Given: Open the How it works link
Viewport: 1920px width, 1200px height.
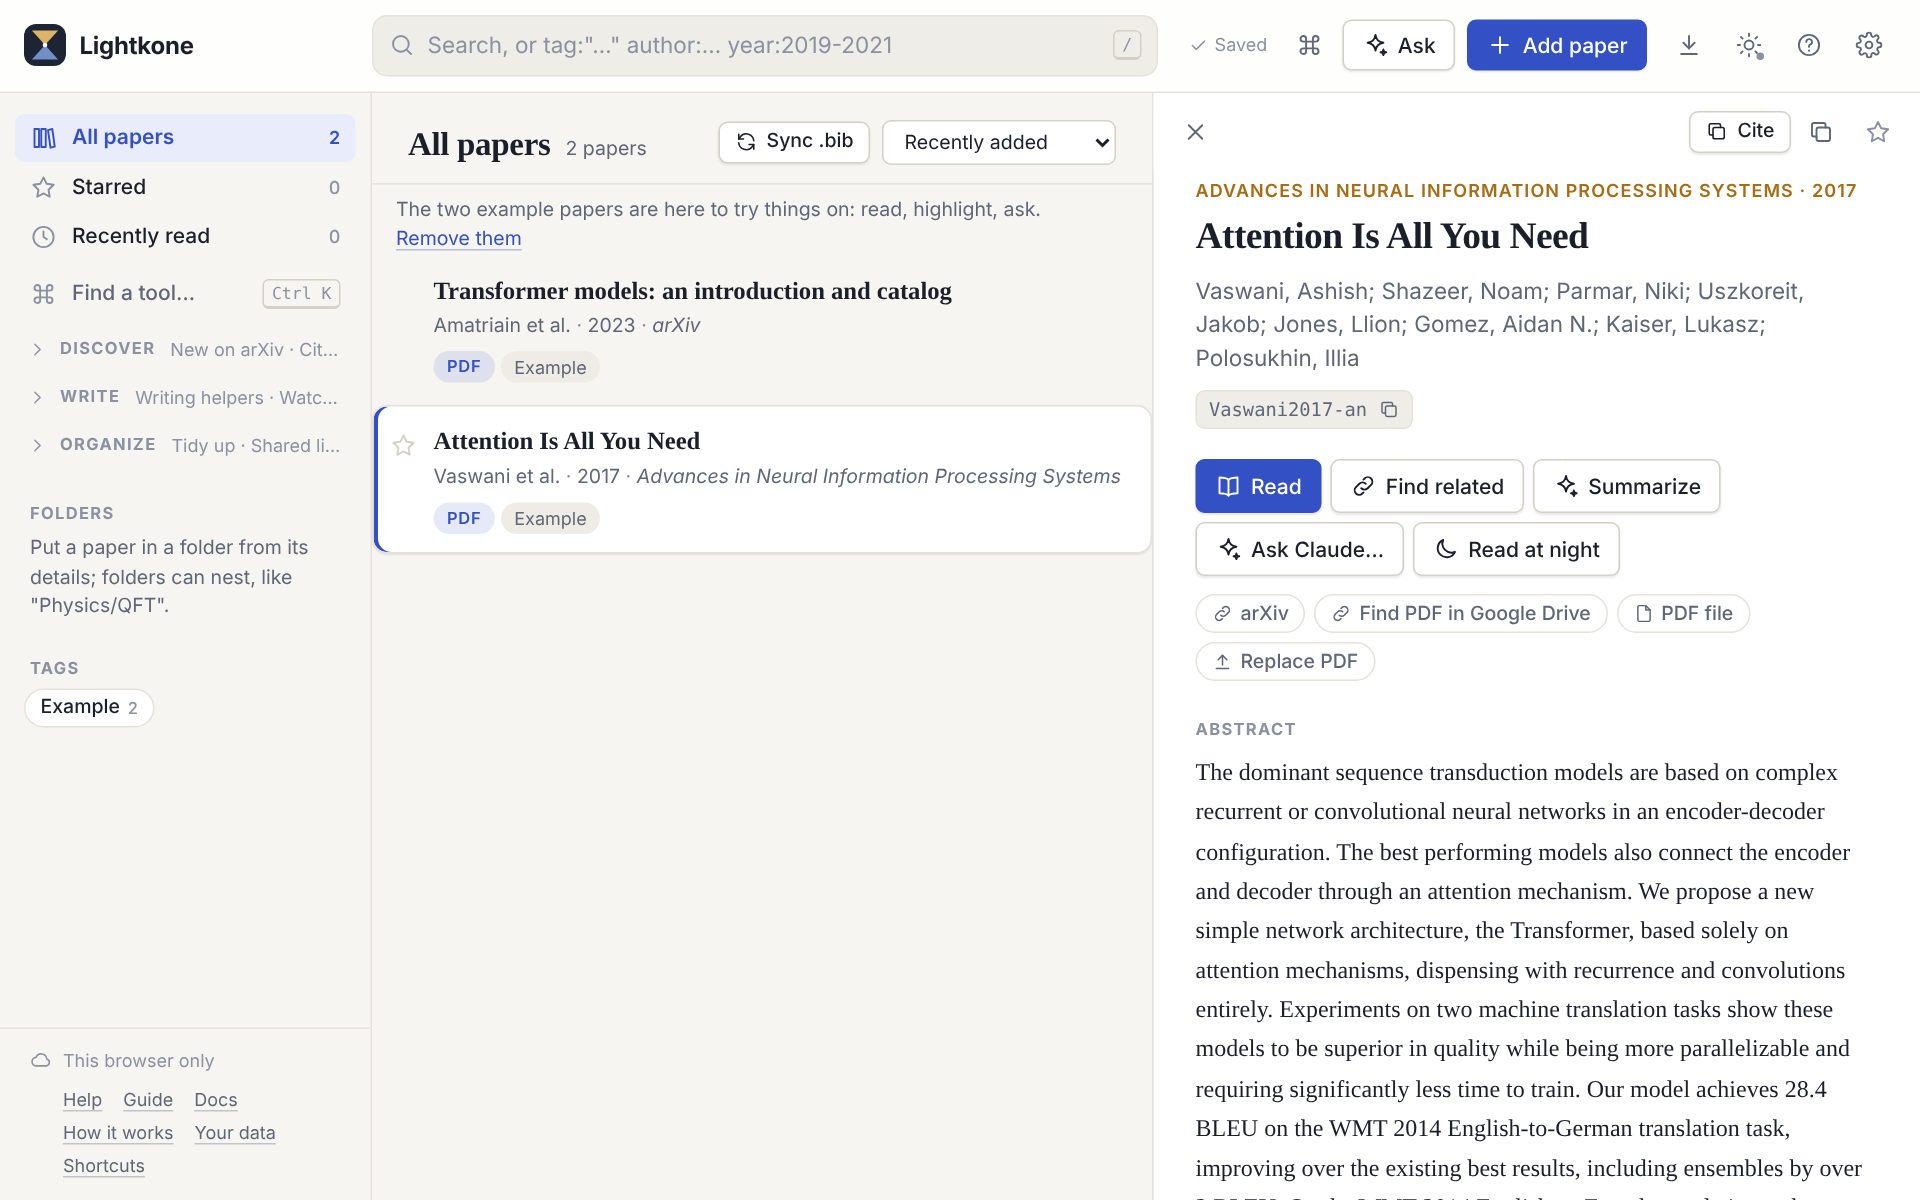Looking at the screenshot, I should (x=118, y=1133).
